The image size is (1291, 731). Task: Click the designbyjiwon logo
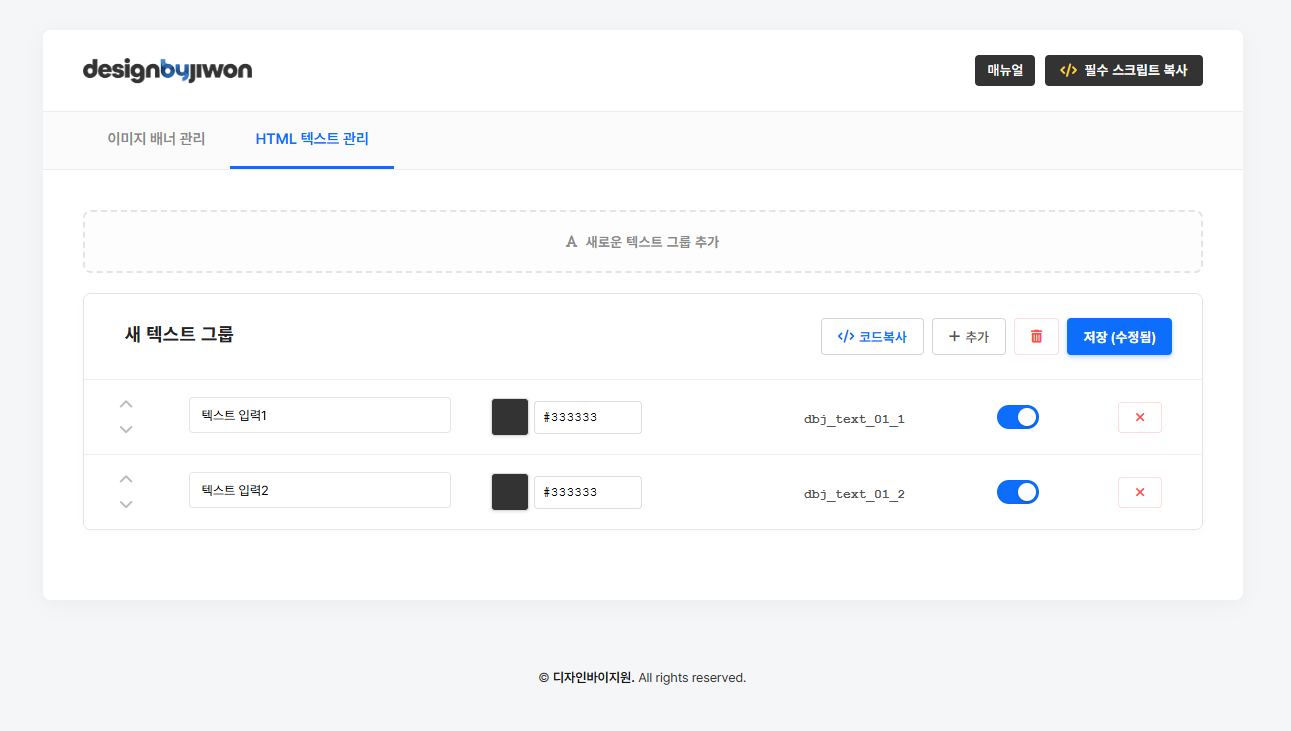pyautogui.click(x=167, y=70)
